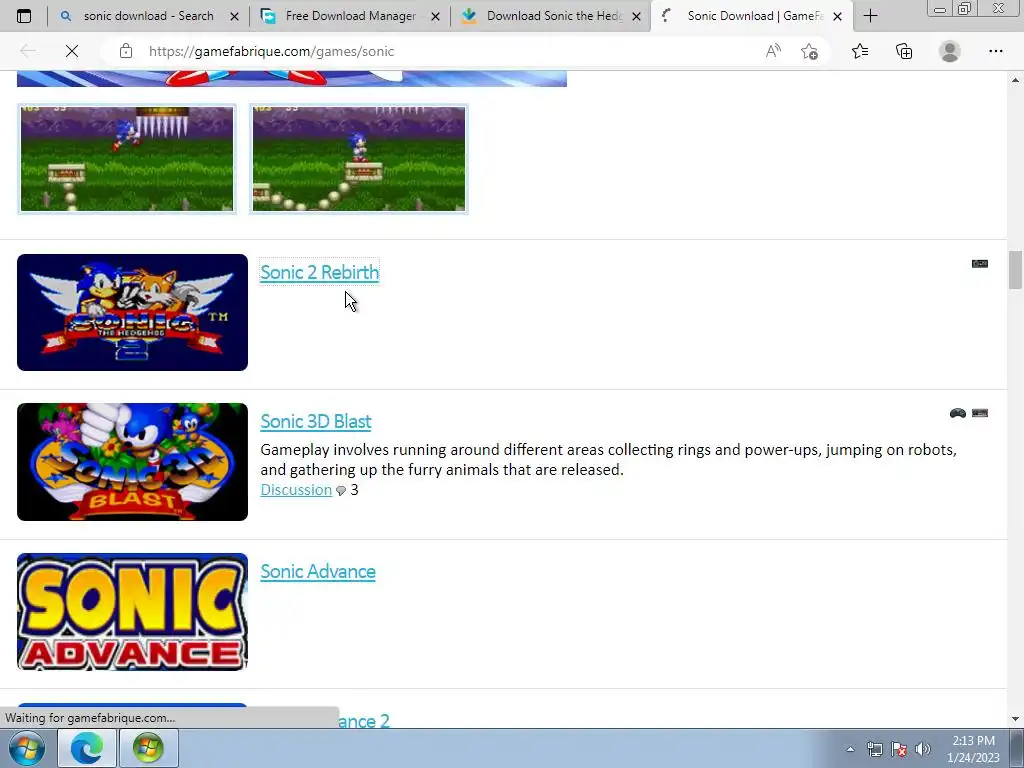Open Settings and more menu
The image size is (1024, 768).
(995, 51)
